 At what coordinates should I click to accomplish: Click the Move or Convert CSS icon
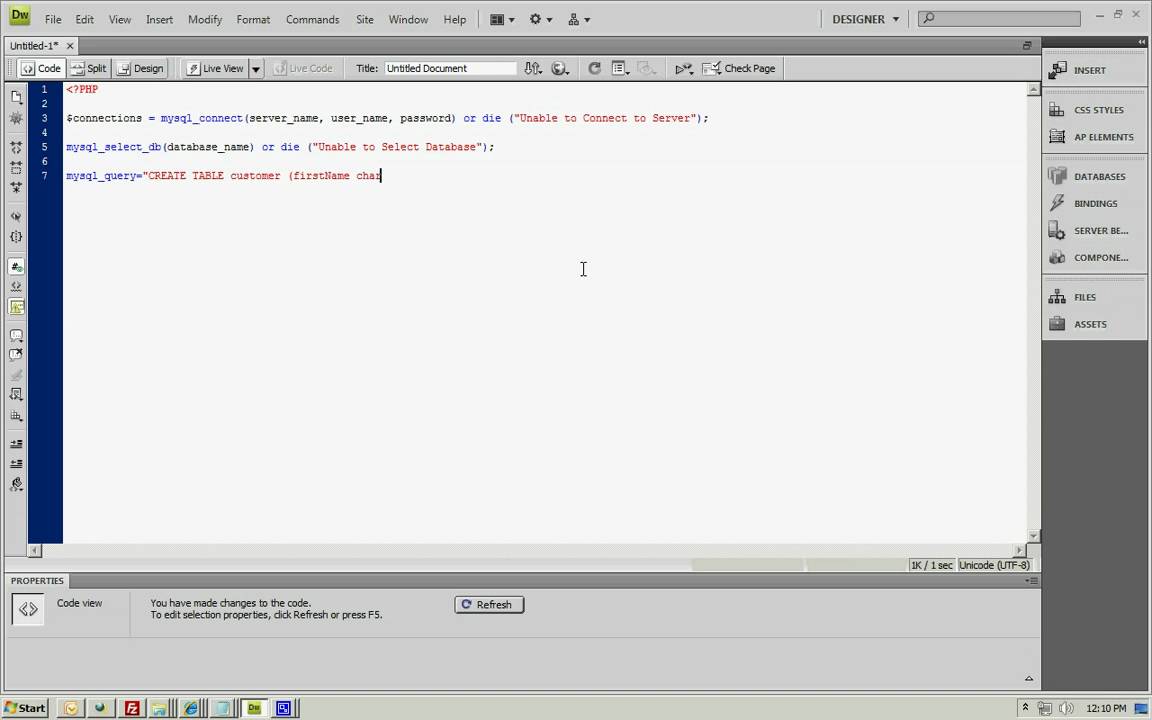pos(16,415)
